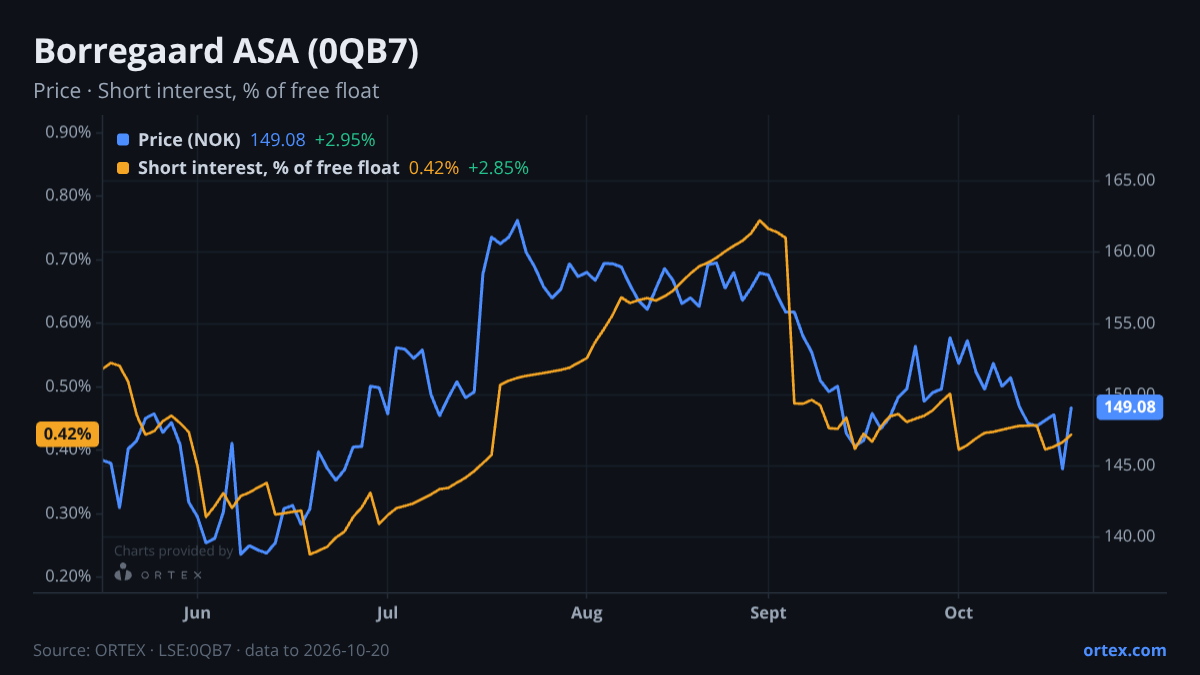
Task: Click the +2.95% price change value
Action: [x=345, y=140]
